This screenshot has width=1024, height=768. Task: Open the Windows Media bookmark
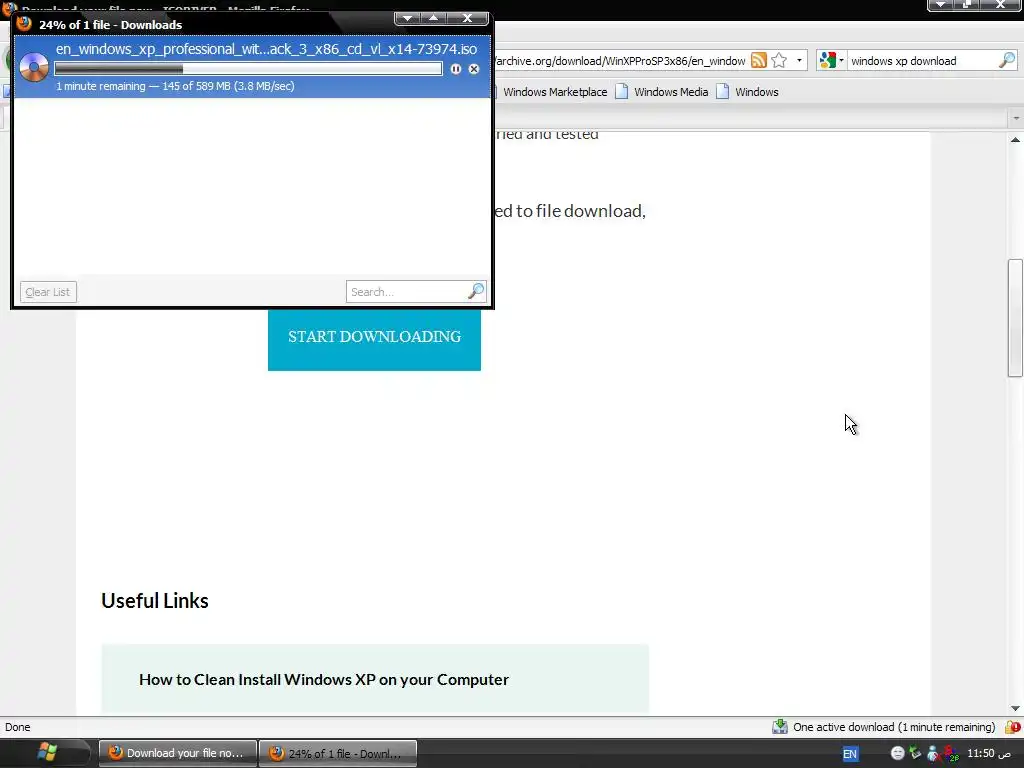click(662, 92)
